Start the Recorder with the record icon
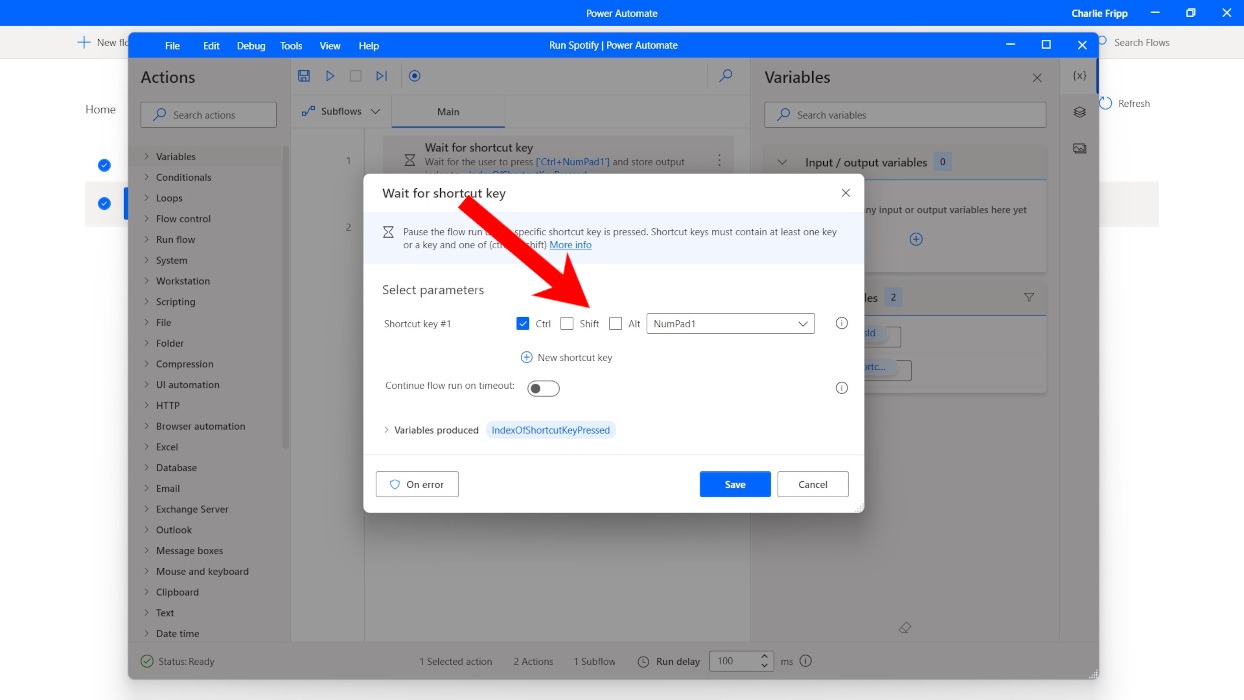The height and width of the screenshot is (700, 1244). (414, 75)
